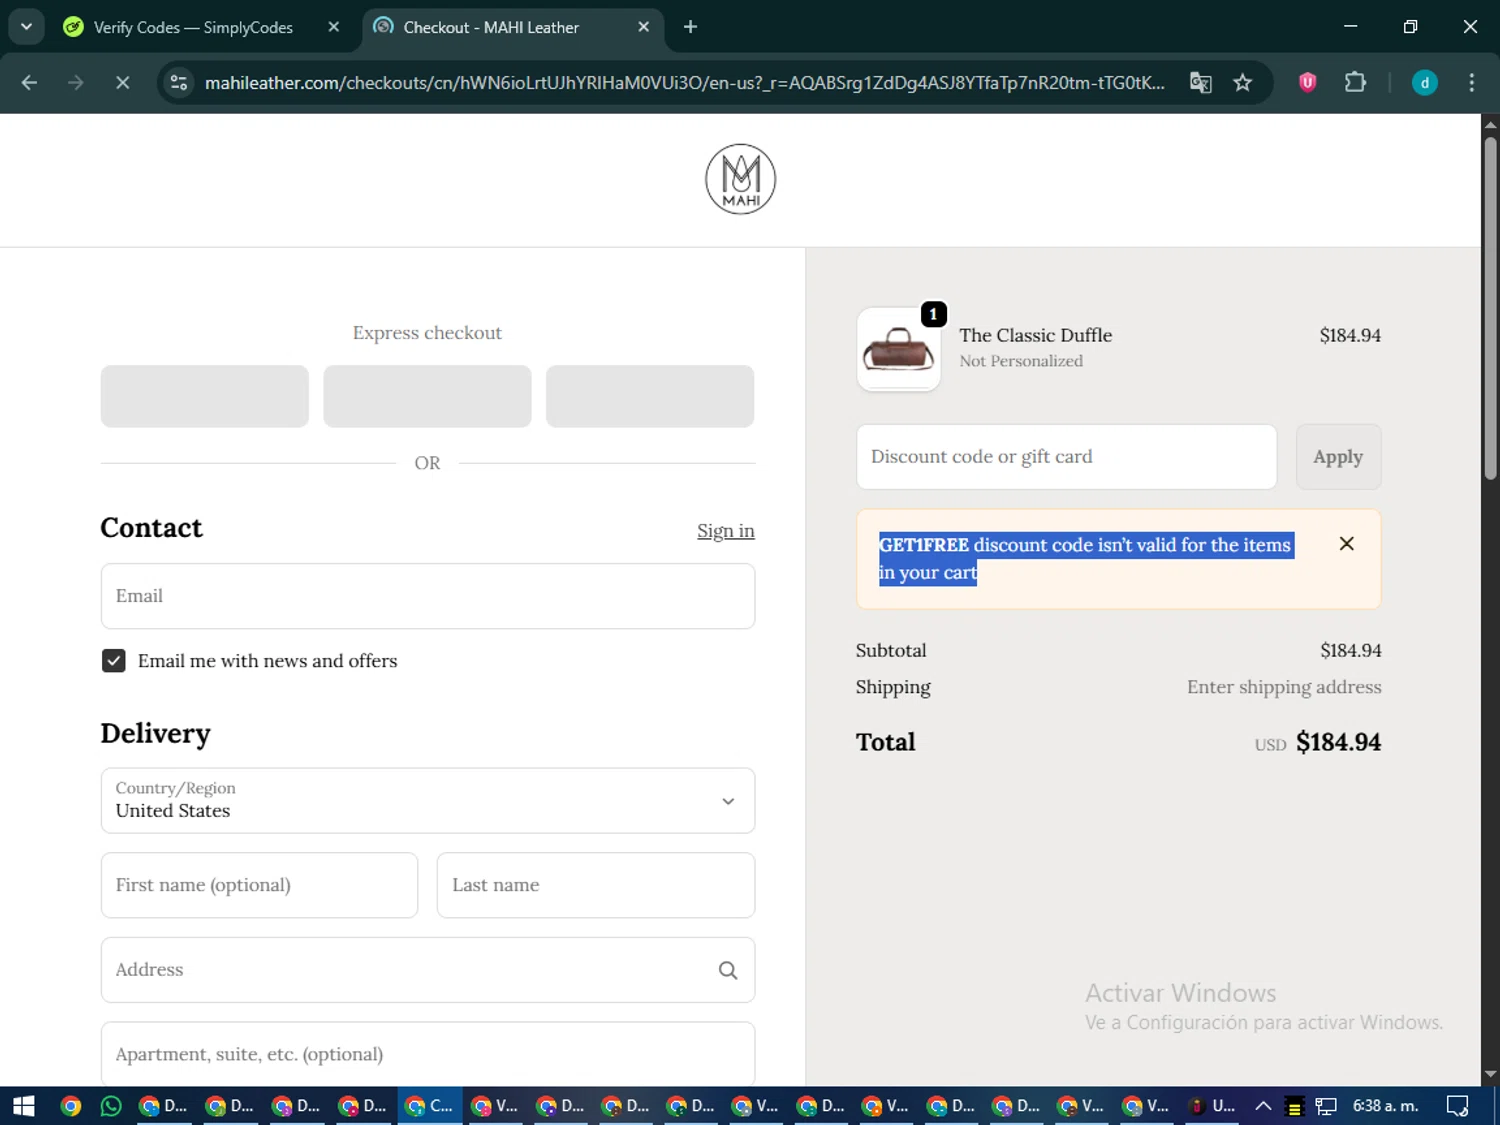Screen dimensions: 1500x1125
Task: Switch to the Verify Codes — SimplyCodes tab
Action: click(x=193, y=27)
